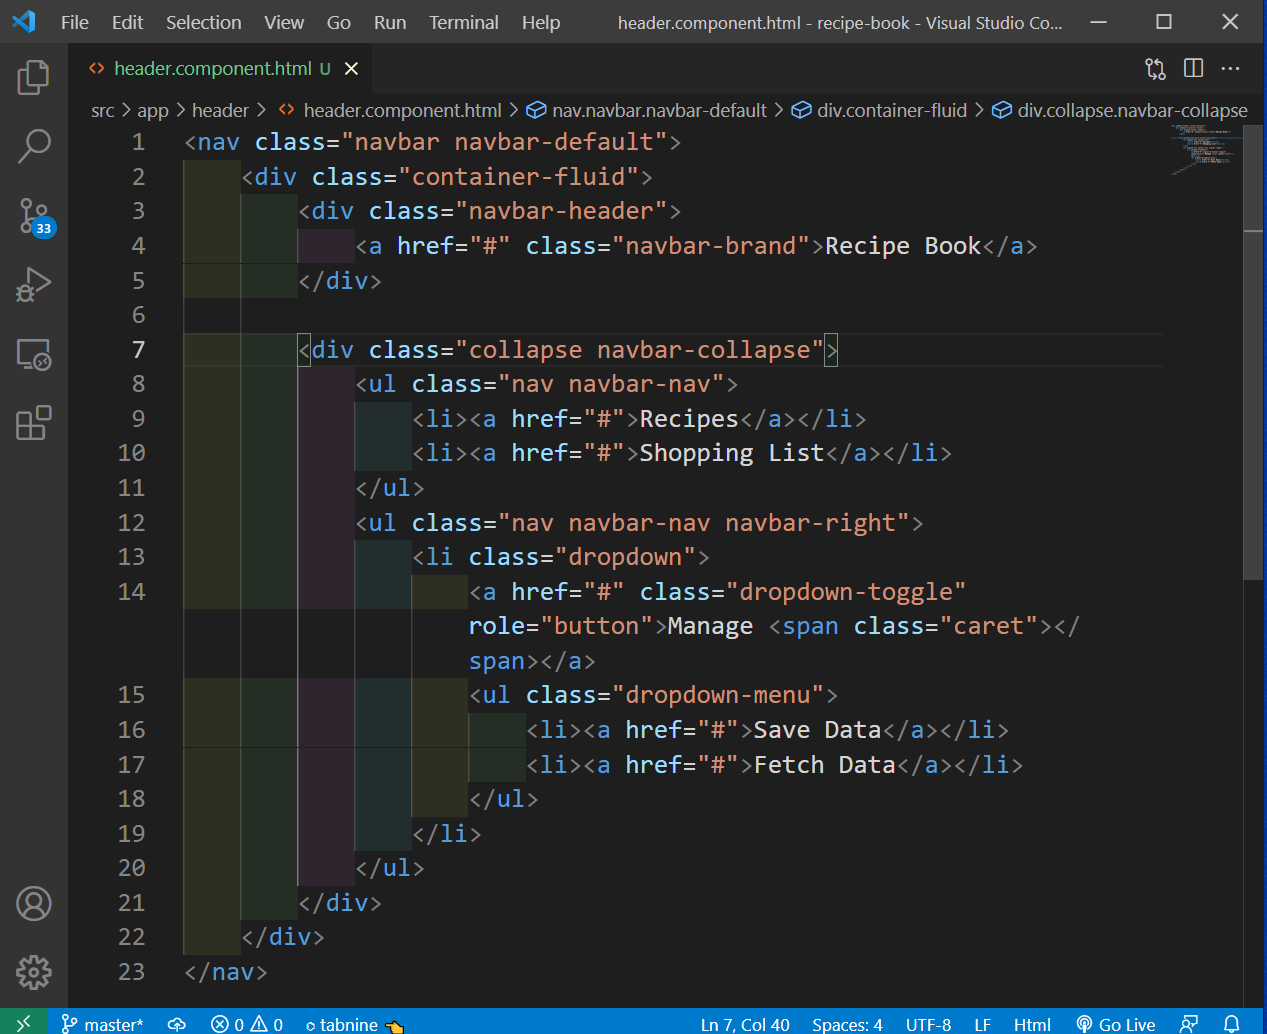
Task: Expand div.collapse.navbar-collapse breadcrumb
Action: [1120, 110]
